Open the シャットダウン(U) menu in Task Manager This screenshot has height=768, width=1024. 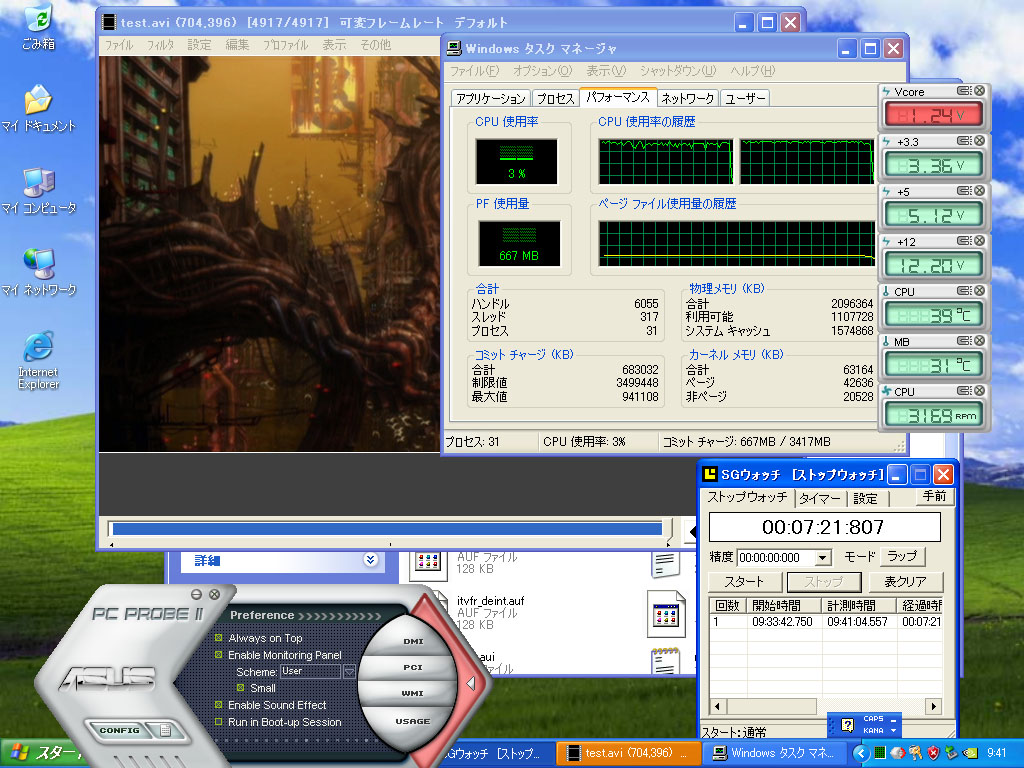point(678,71)
